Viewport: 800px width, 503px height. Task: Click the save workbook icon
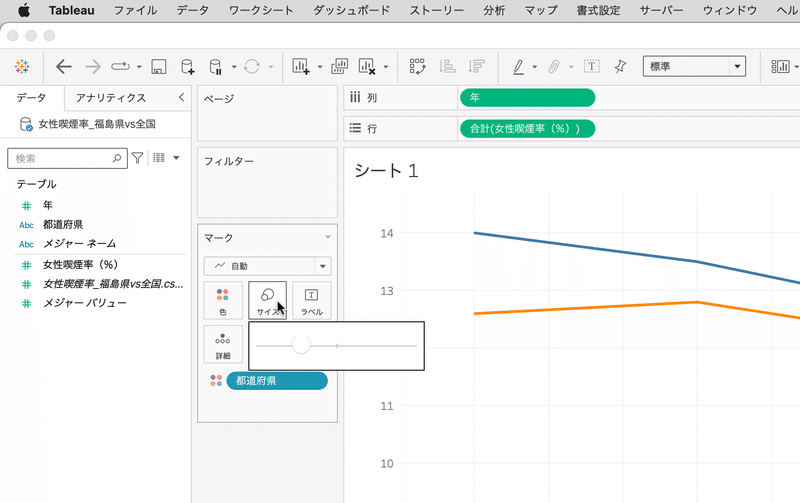(159, 66)
